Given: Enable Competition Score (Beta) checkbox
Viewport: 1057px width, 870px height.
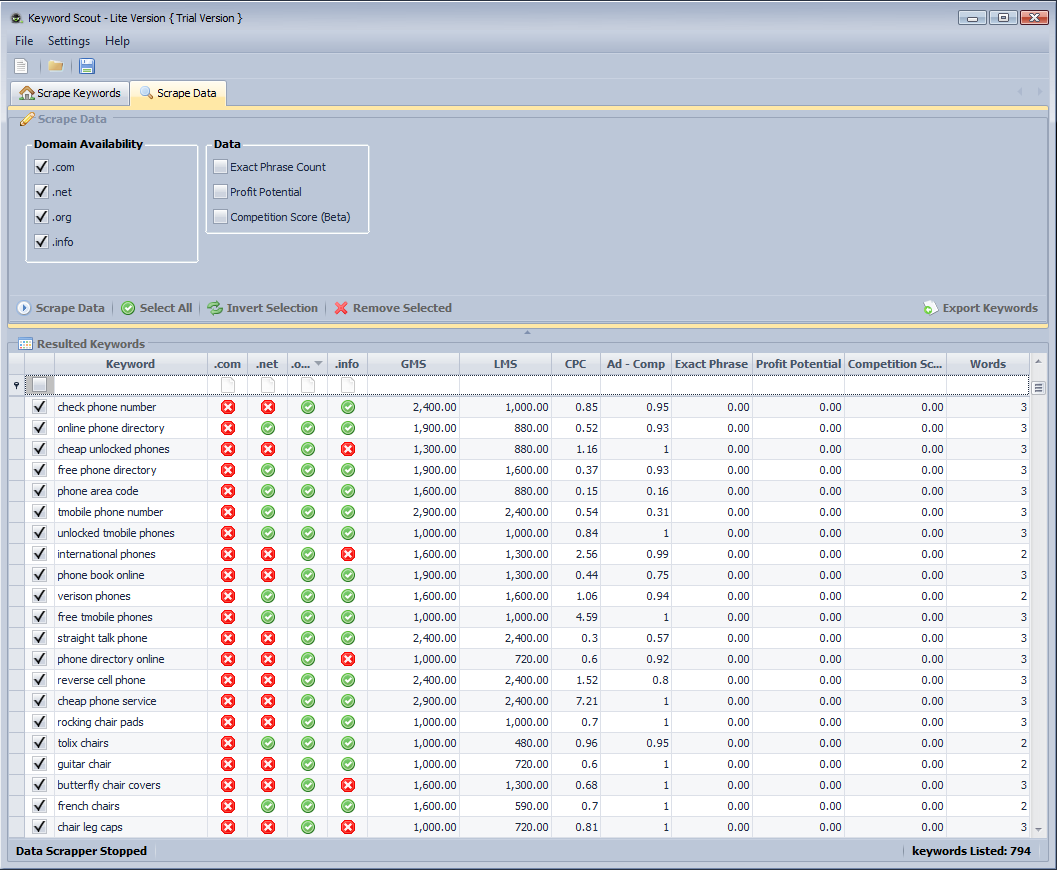Looking at the screenshot, I should (x=220, y=217).
